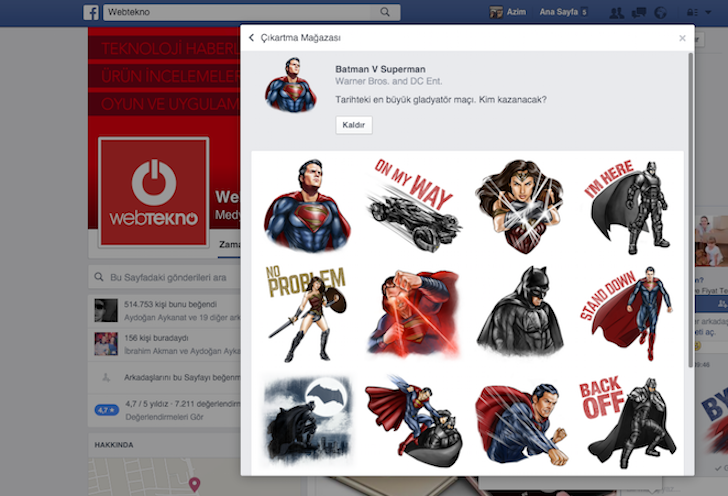Select the Superman heat vision sticker
This screenshot has width=728, height=496.
click(414, 313)
